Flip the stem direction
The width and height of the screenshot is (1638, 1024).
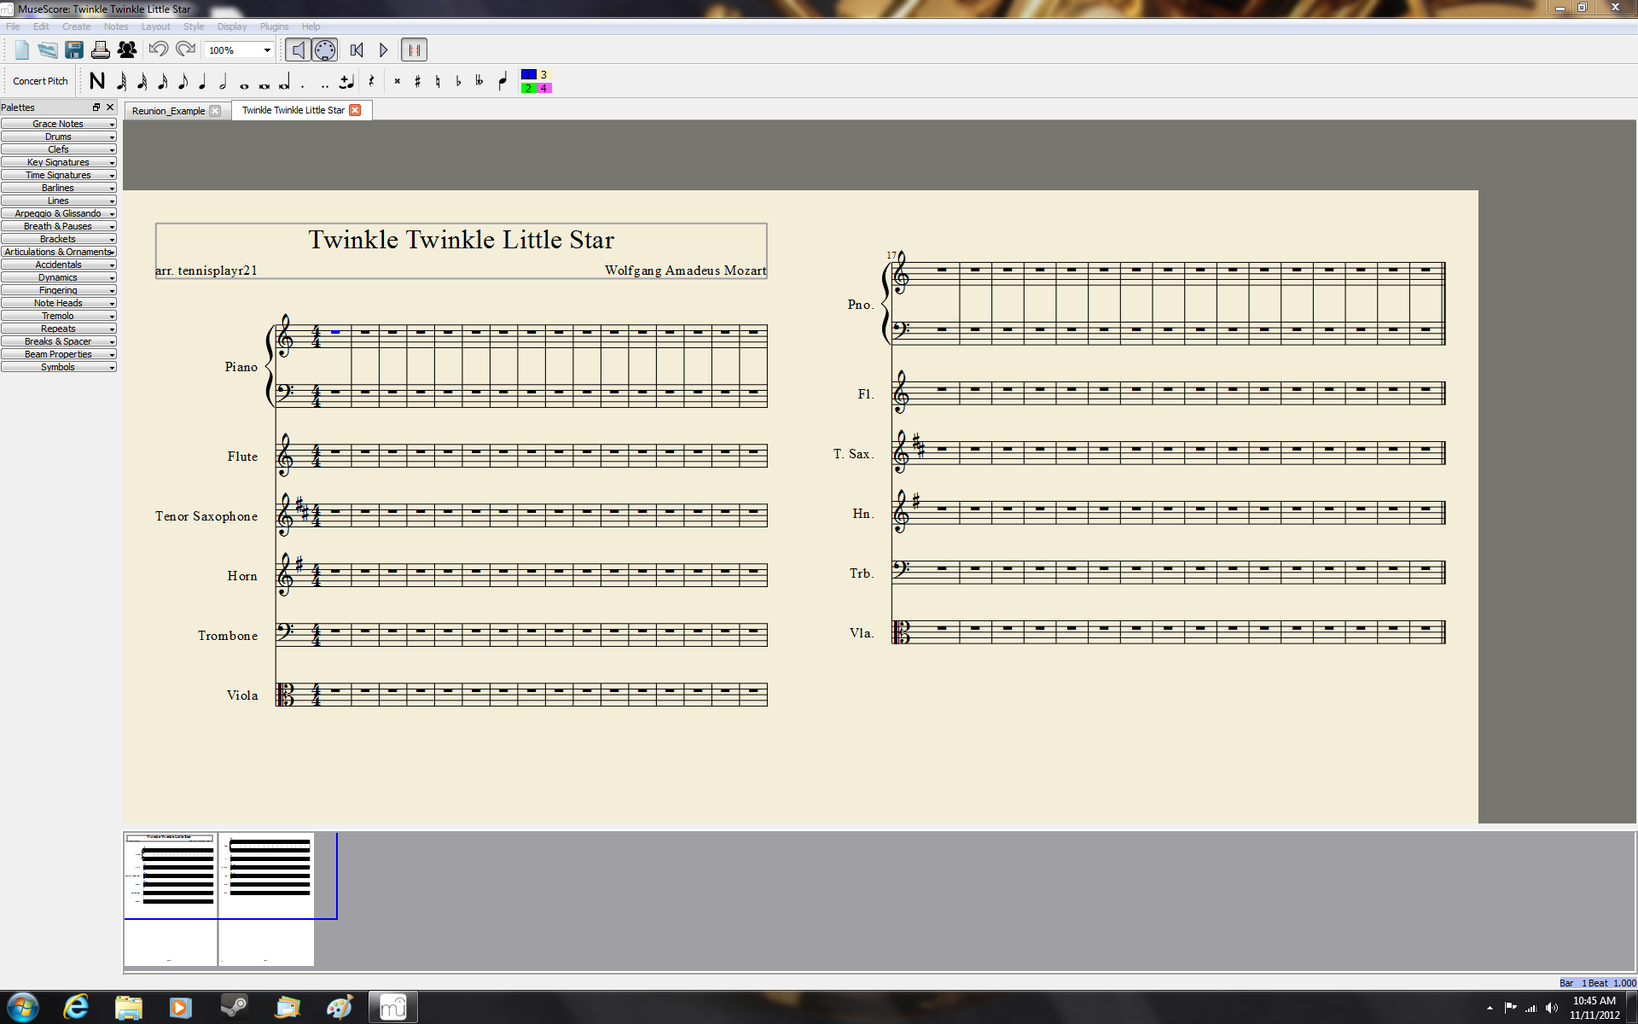(x=502, y=82)
